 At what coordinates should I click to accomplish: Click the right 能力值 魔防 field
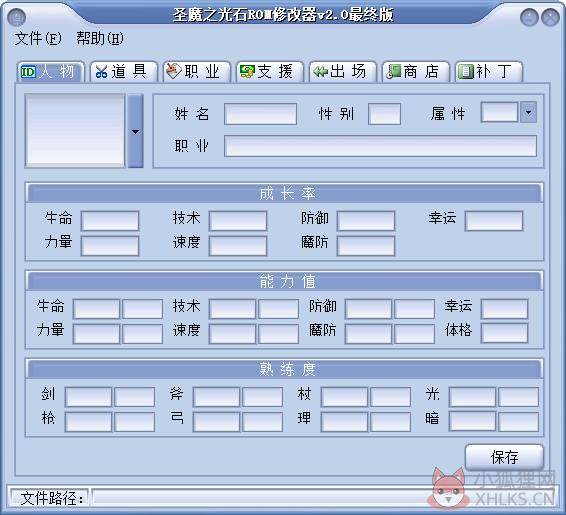click(x=415, y=334)
